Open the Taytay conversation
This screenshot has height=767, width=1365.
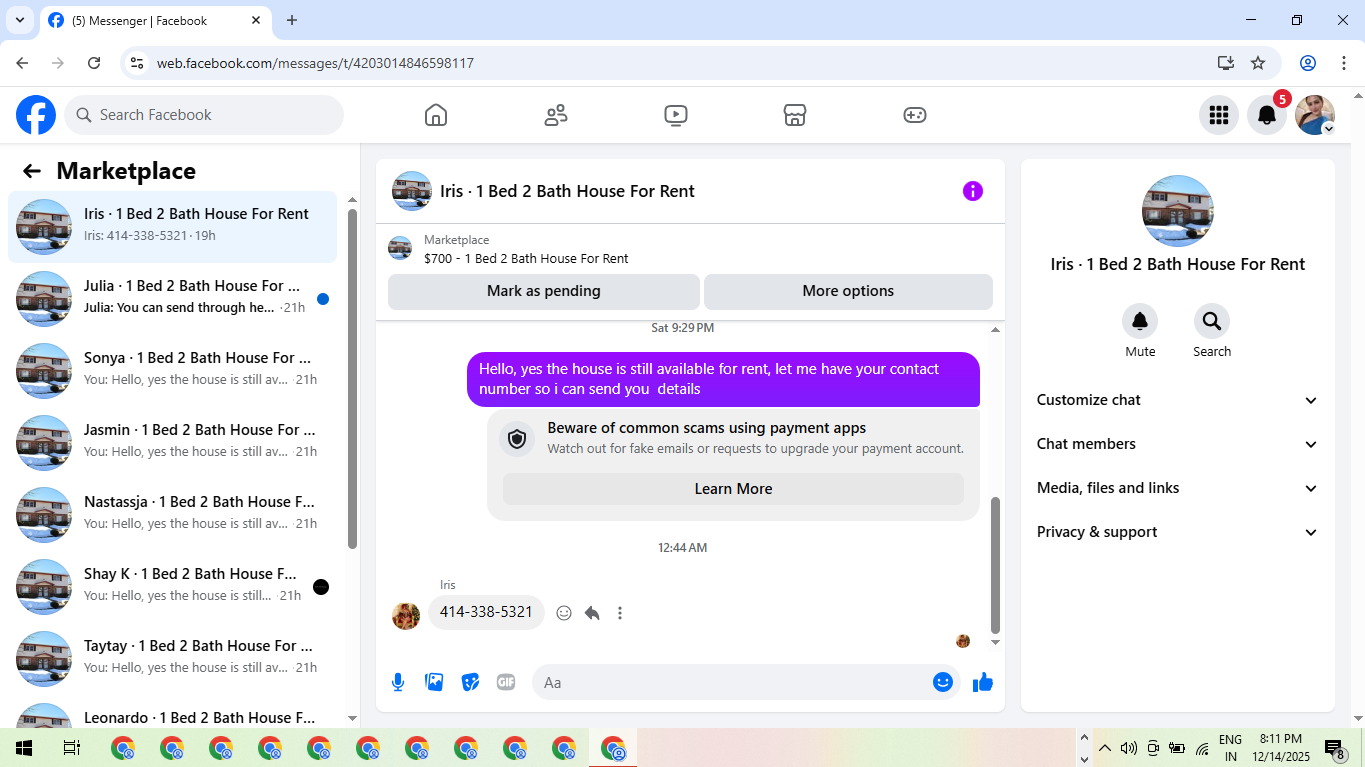coord(172,659)
